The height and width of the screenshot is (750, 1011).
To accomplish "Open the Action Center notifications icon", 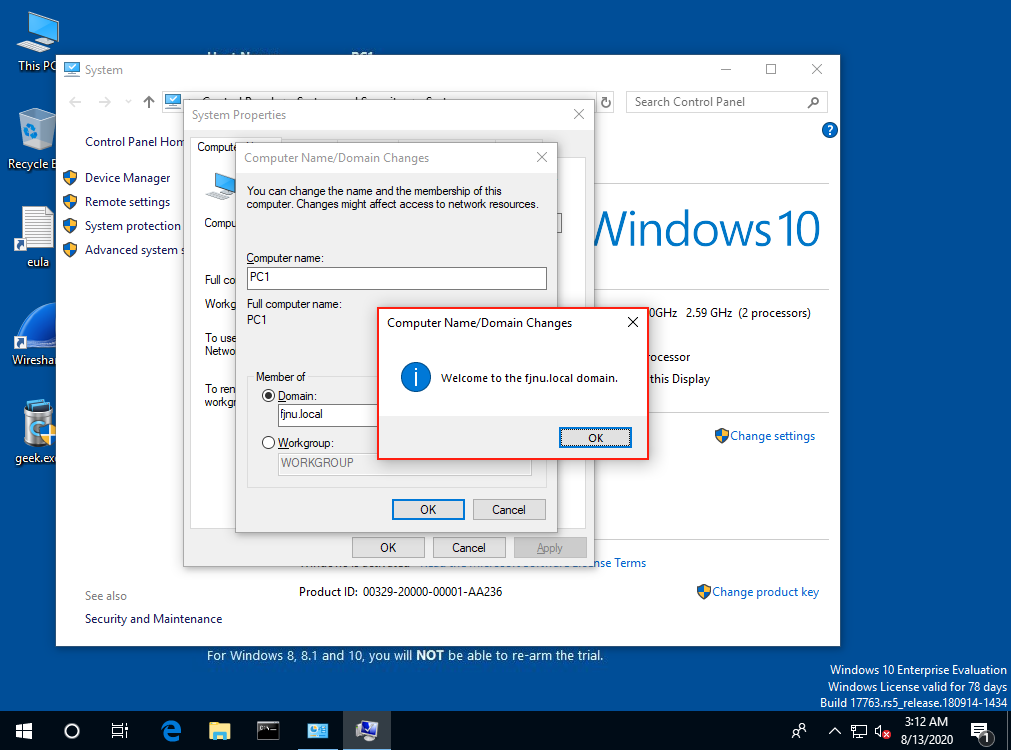I will coord(981,731).
